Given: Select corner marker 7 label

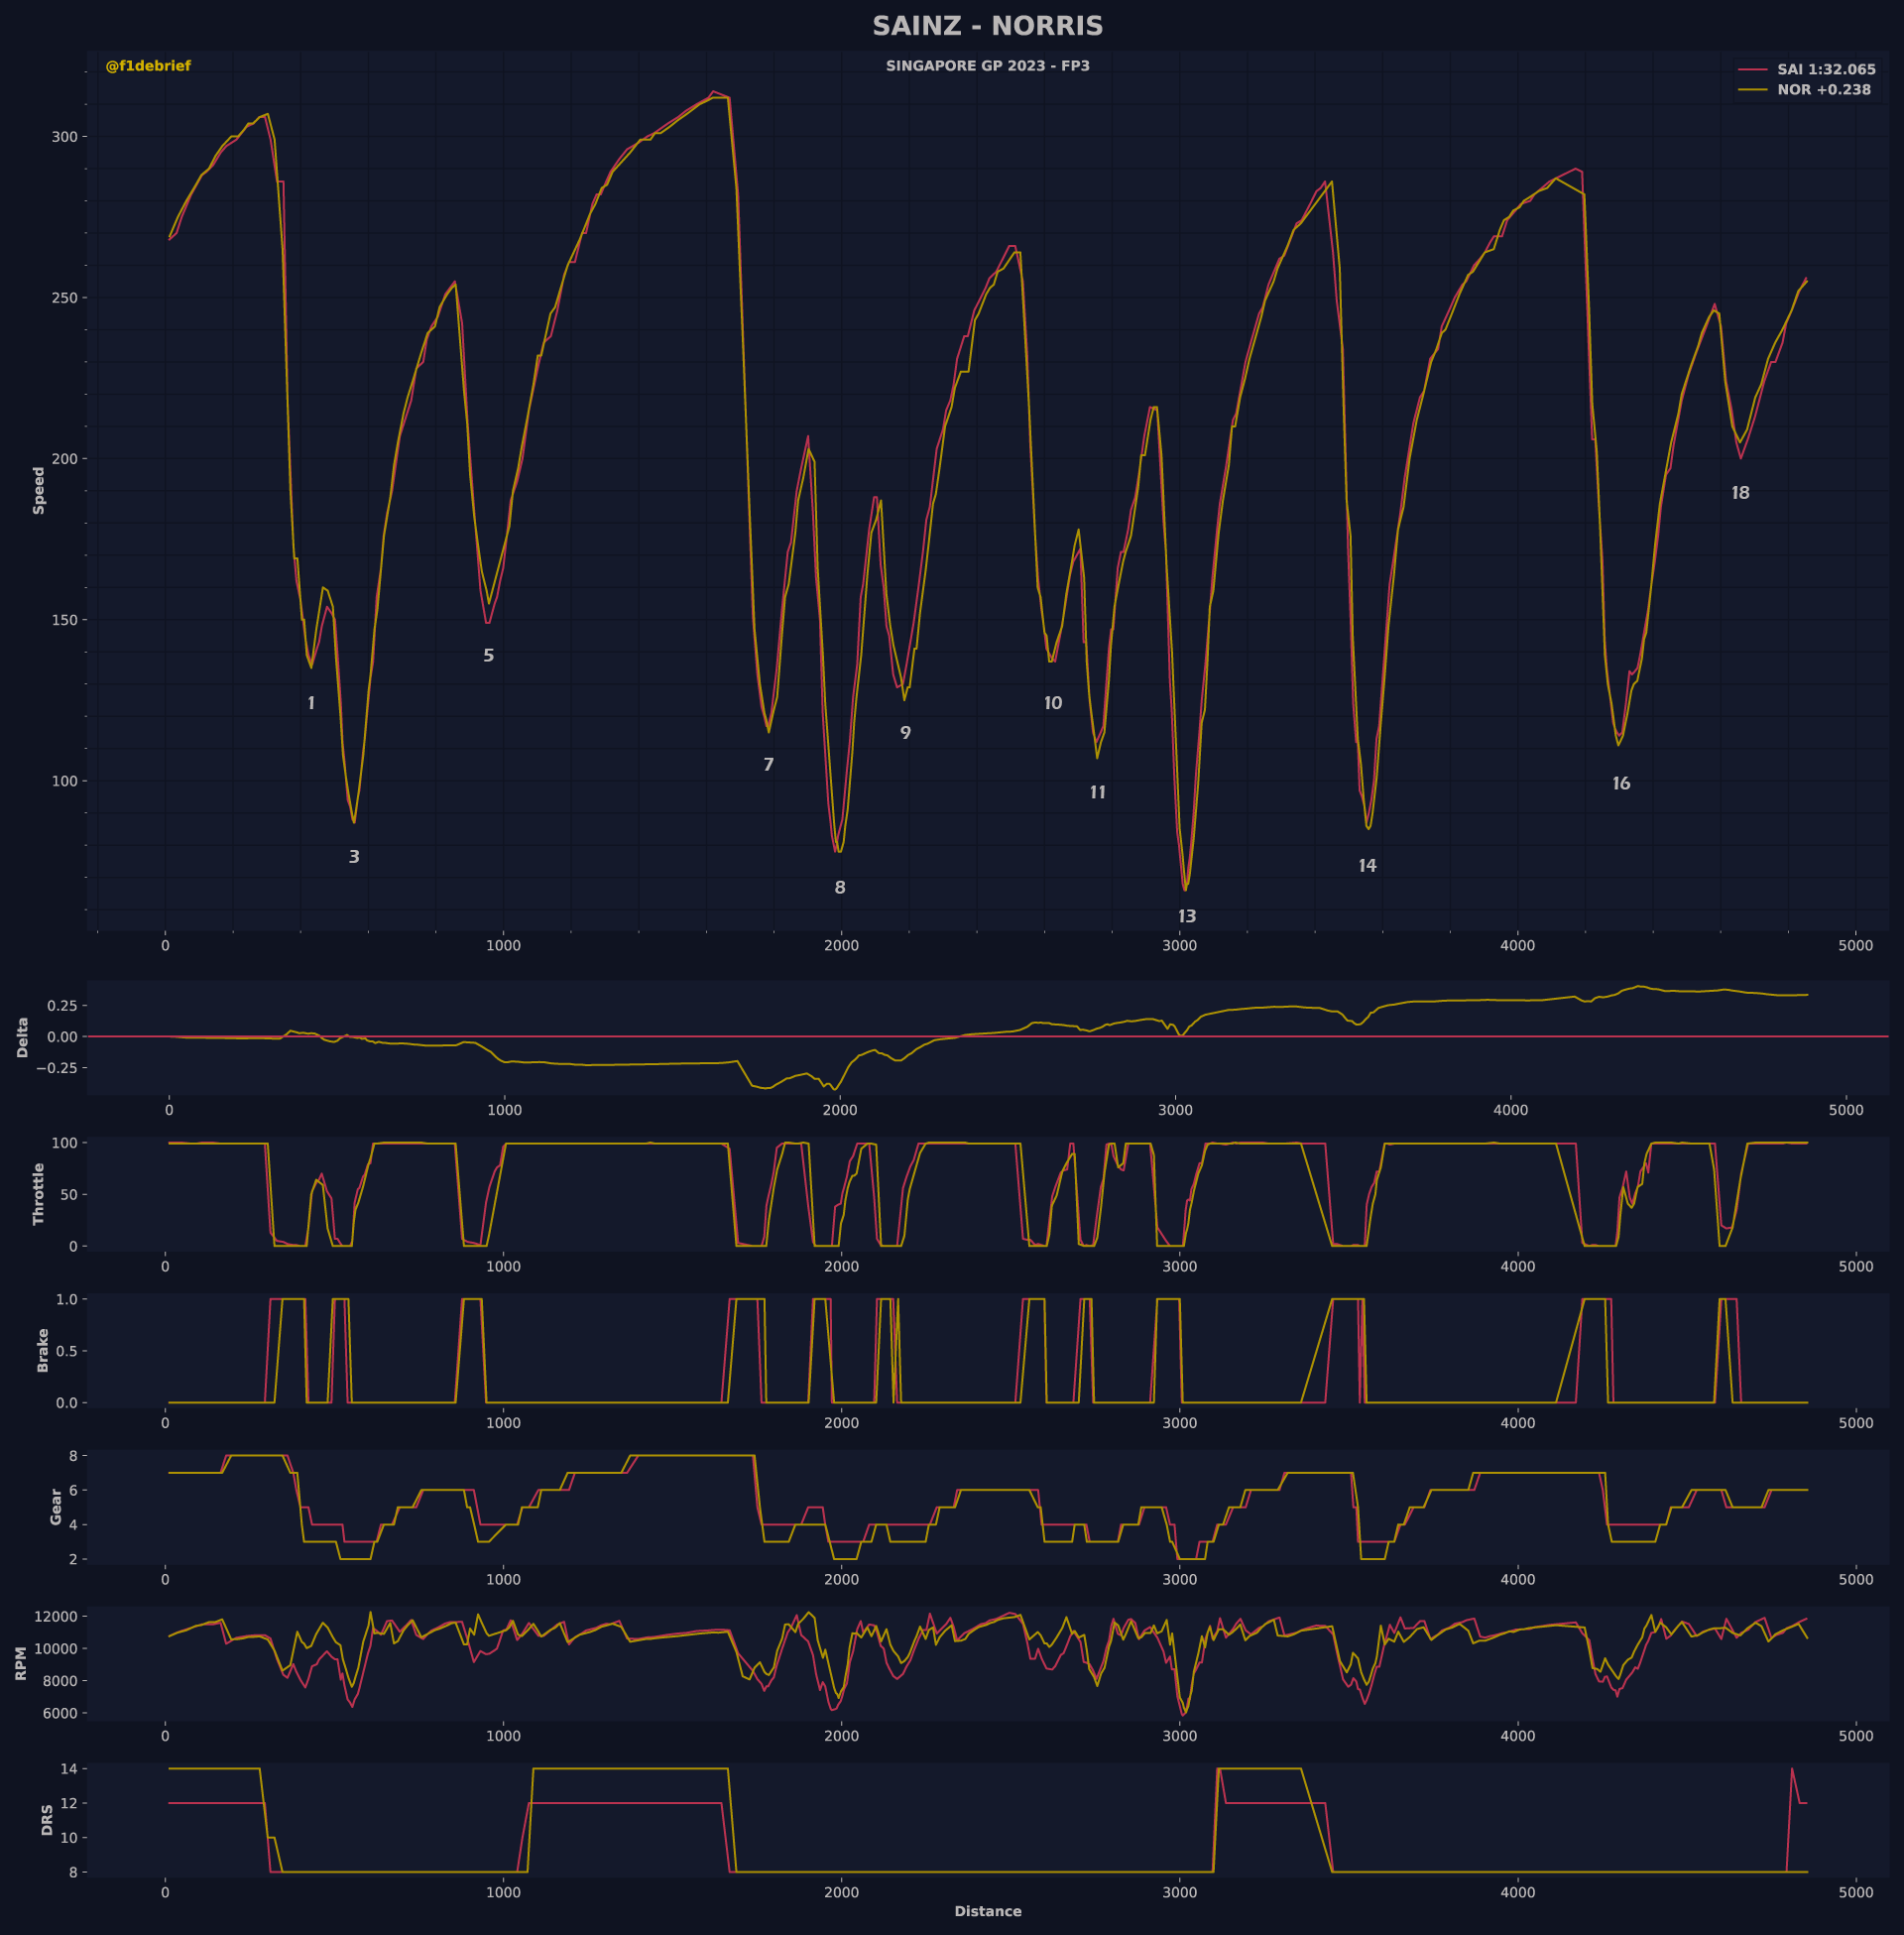Looking at the screenshot, I should click(768, 765).
